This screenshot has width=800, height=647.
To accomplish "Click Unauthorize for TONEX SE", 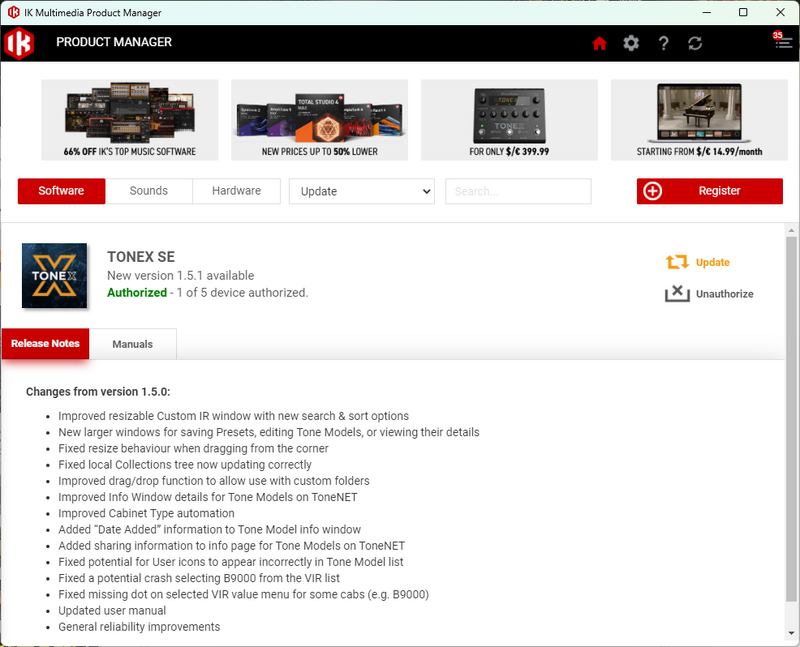I will pos(724,294).
